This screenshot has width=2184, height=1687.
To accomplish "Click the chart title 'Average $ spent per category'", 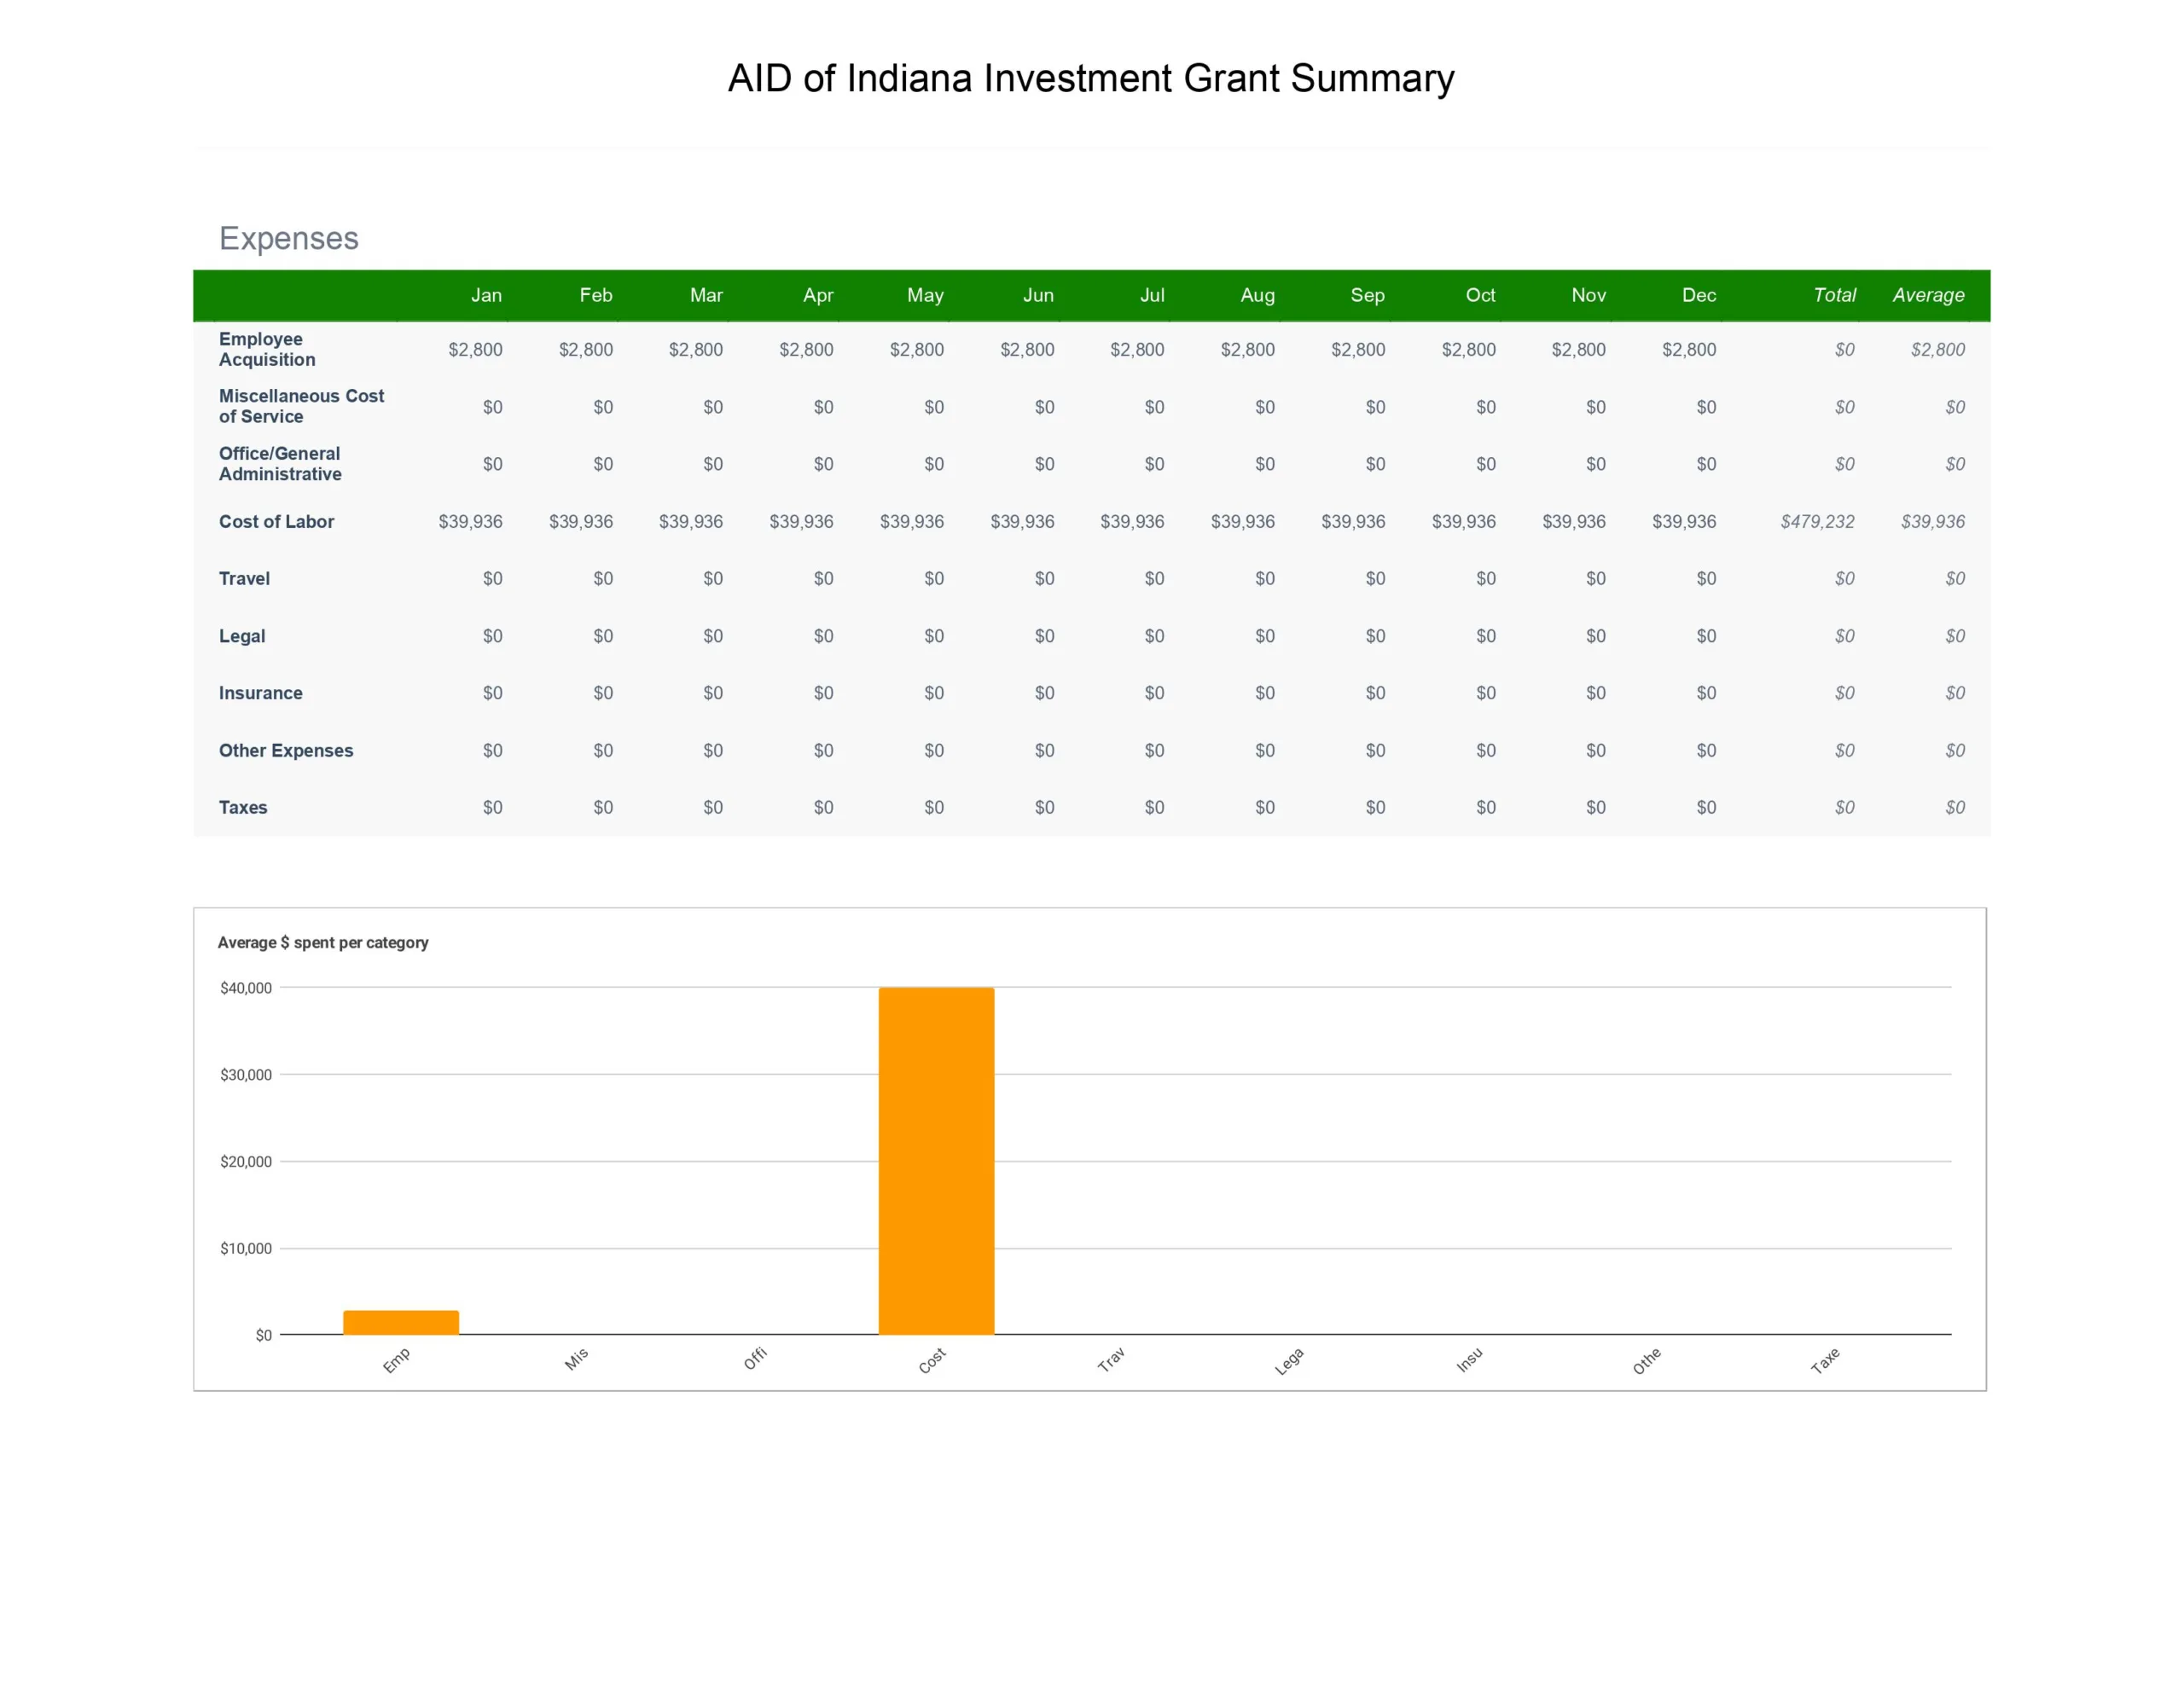I will [x=323, y=942].
